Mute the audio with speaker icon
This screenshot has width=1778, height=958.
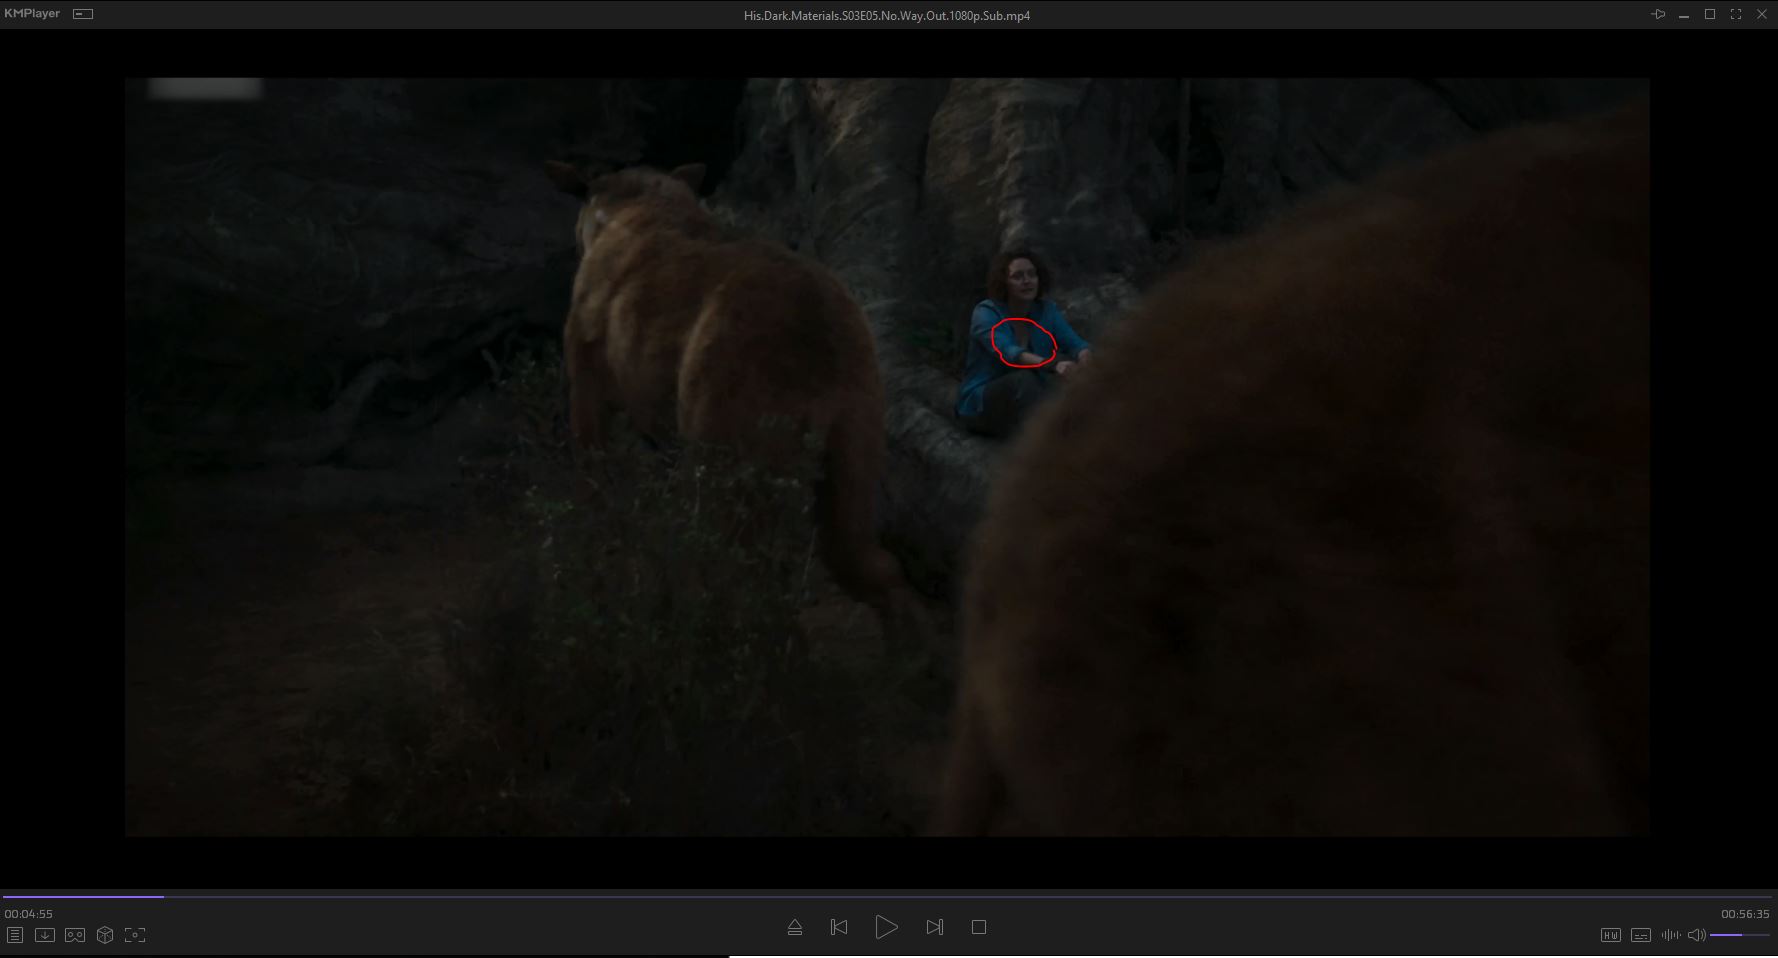(x=1696, y=935)
